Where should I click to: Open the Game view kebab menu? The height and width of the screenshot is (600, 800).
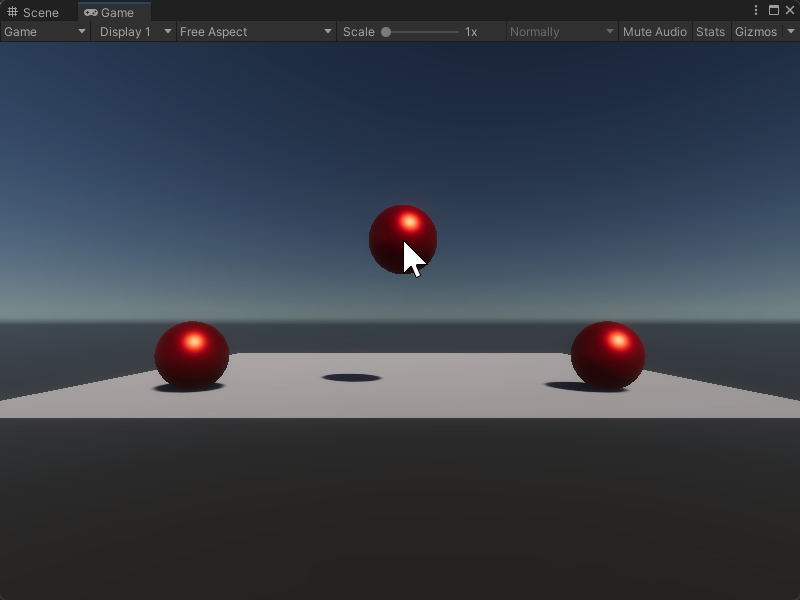[x=757, y=10]
